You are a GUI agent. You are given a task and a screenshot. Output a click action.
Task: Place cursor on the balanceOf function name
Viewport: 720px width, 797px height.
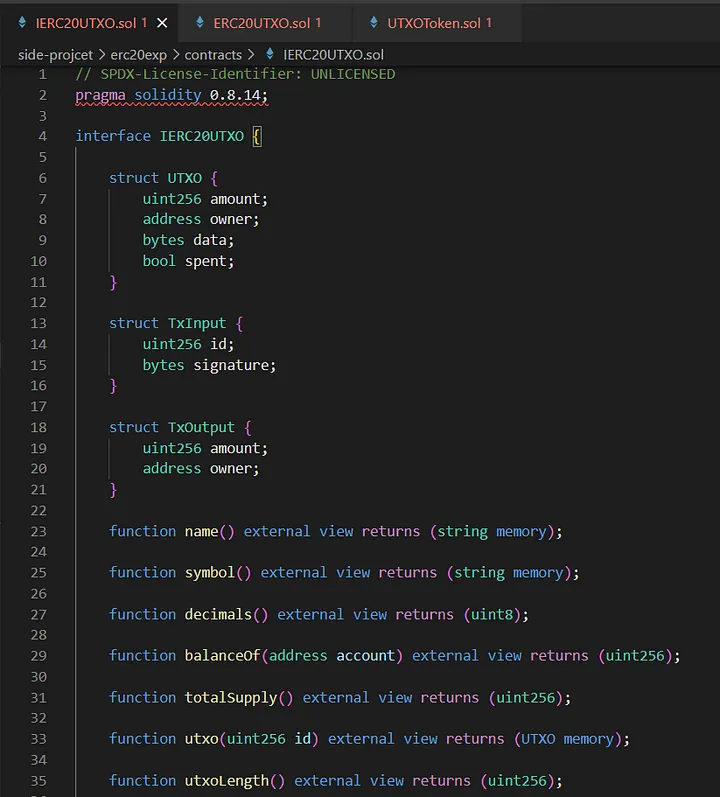point(220,655)
